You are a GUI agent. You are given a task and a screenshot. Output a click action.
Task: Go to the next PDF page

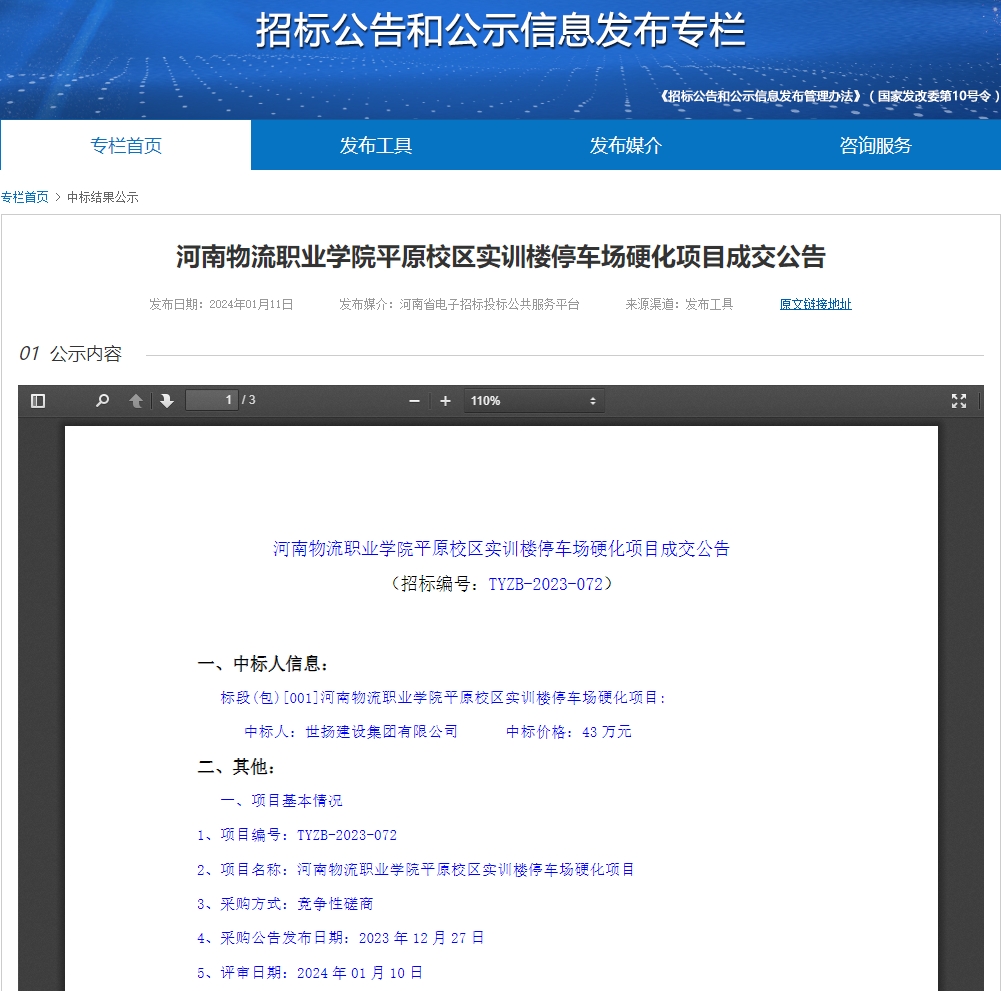[167, 400]
